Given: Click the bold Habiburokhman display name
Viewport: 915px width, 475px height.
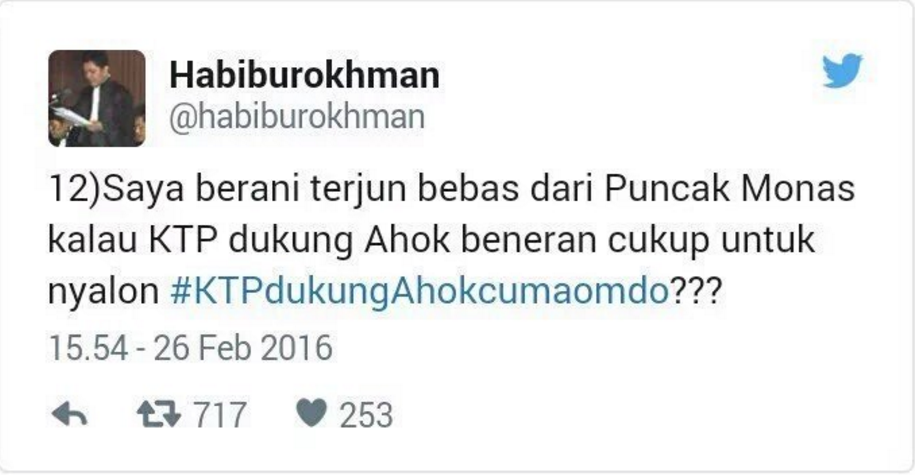Looking at the screenshot, I should (304, 75).
